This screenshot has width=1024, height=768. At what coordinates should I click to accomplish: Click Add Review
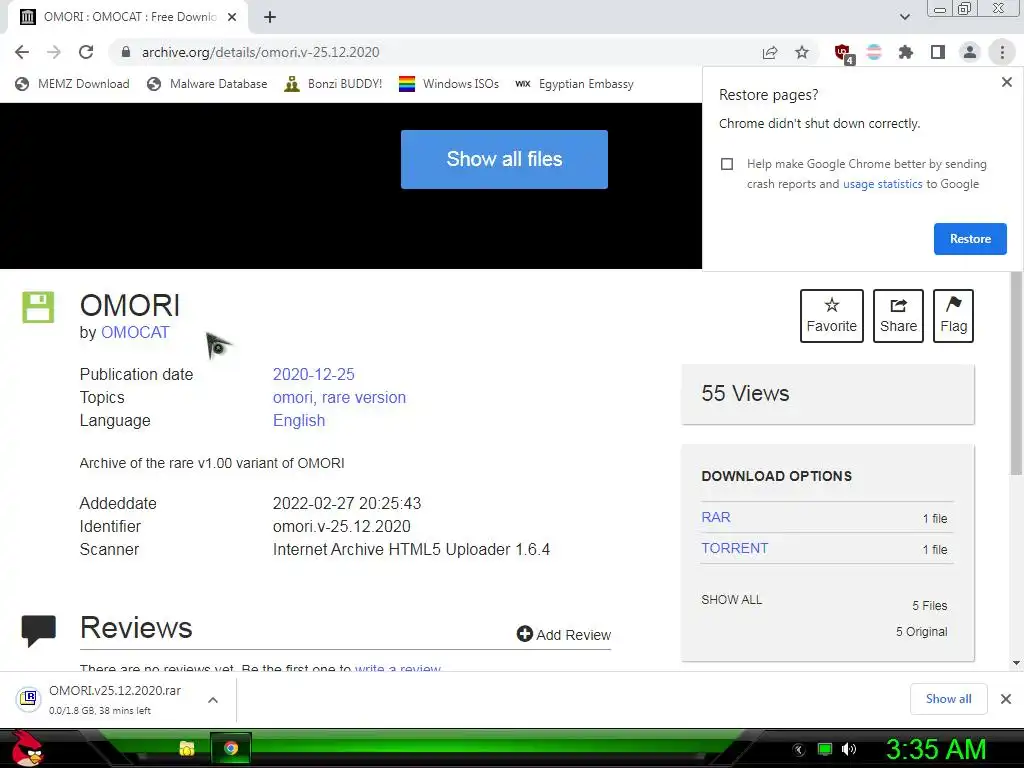click(x=564, y=634)
